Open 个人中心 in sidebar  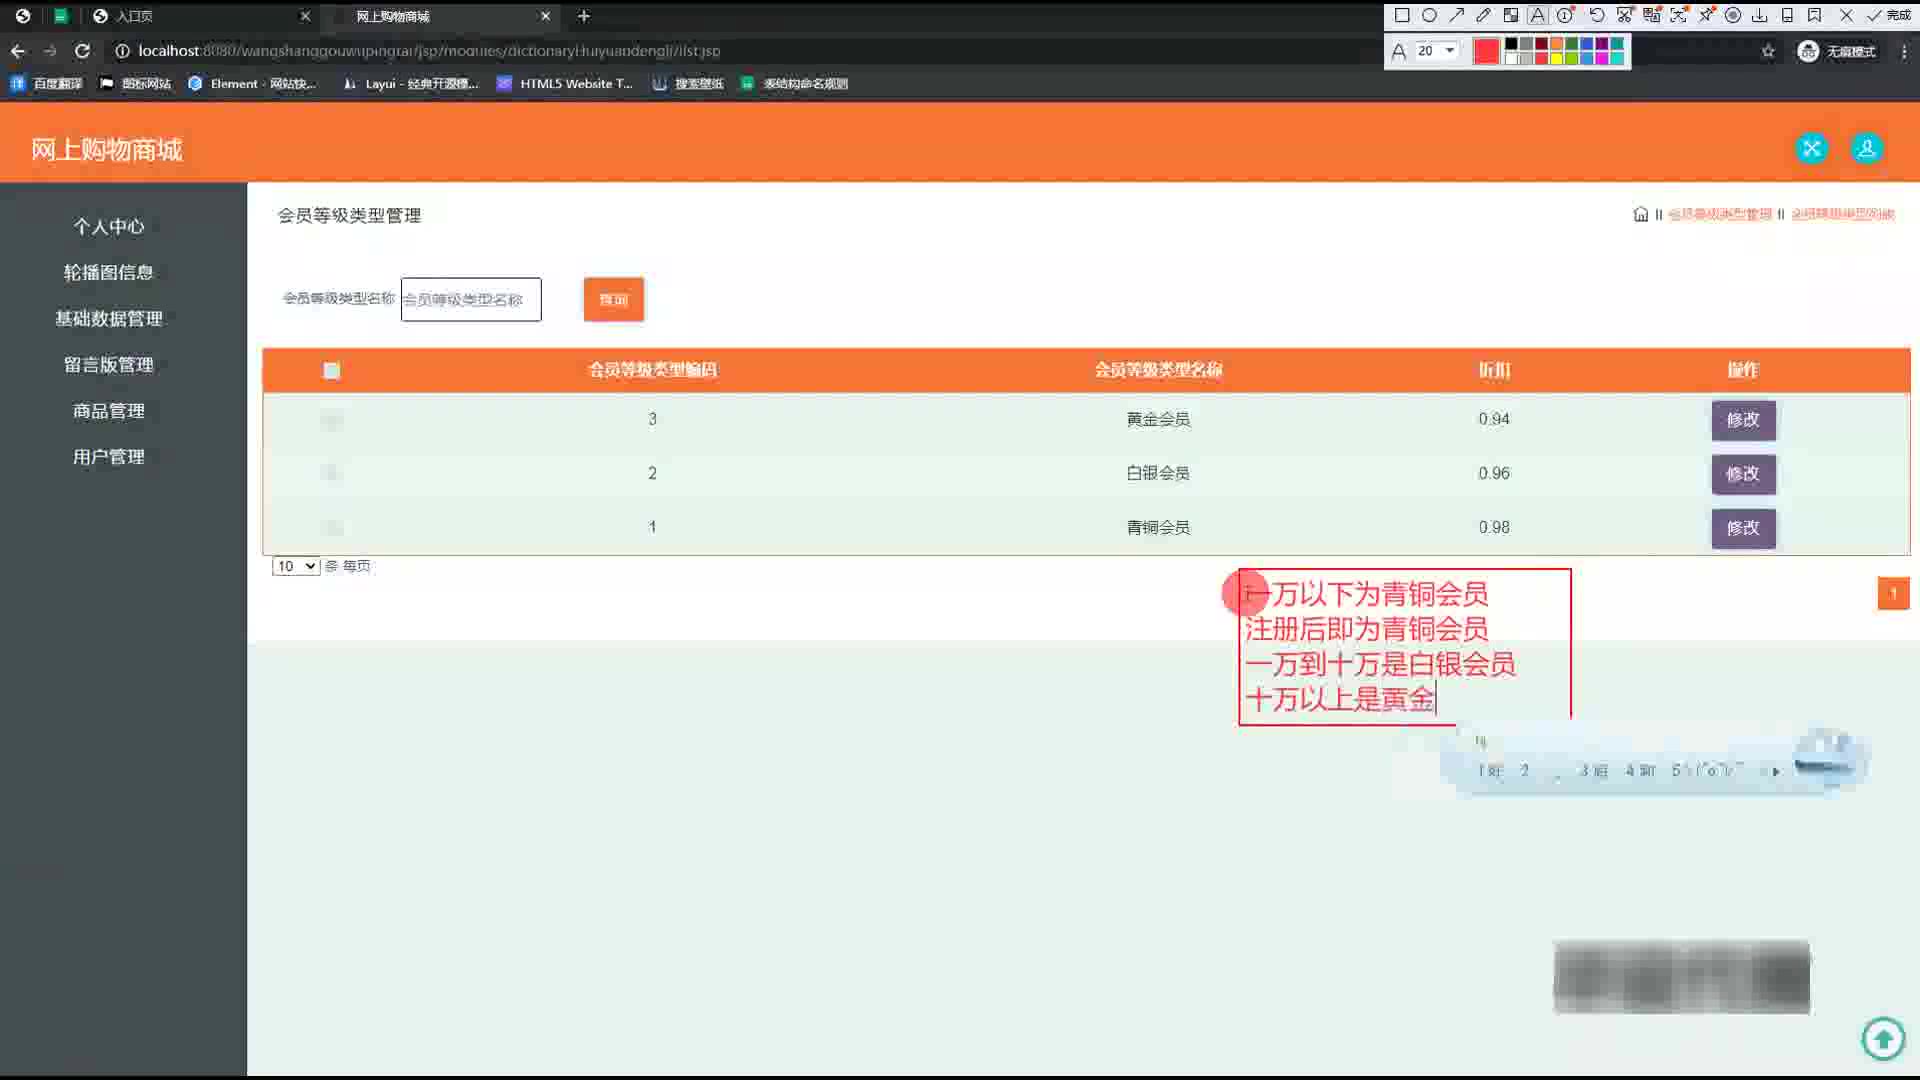[109, 226]
